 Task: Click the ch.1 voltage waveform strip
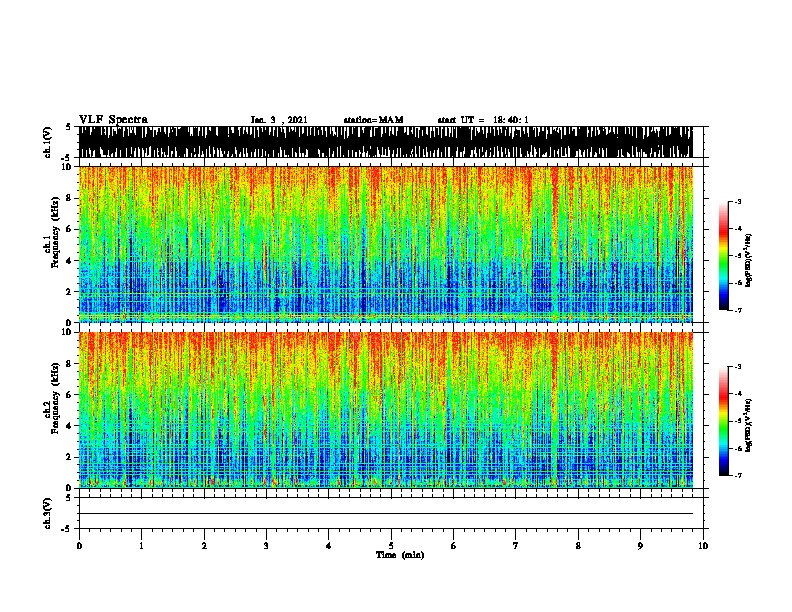click(x=386, y=142)
